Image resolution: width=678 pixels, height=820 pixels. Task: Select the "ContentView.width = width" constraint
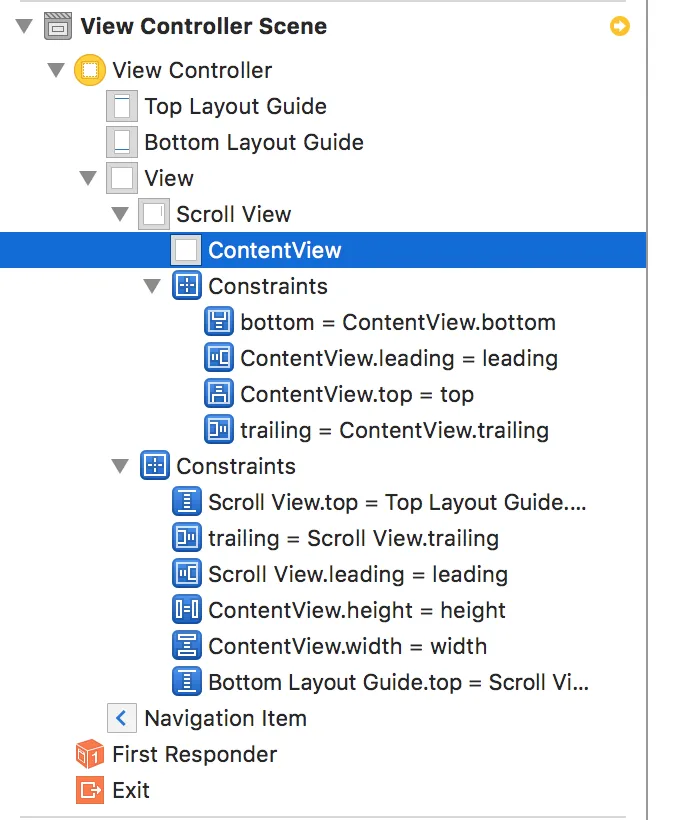(x=347, y=646)
